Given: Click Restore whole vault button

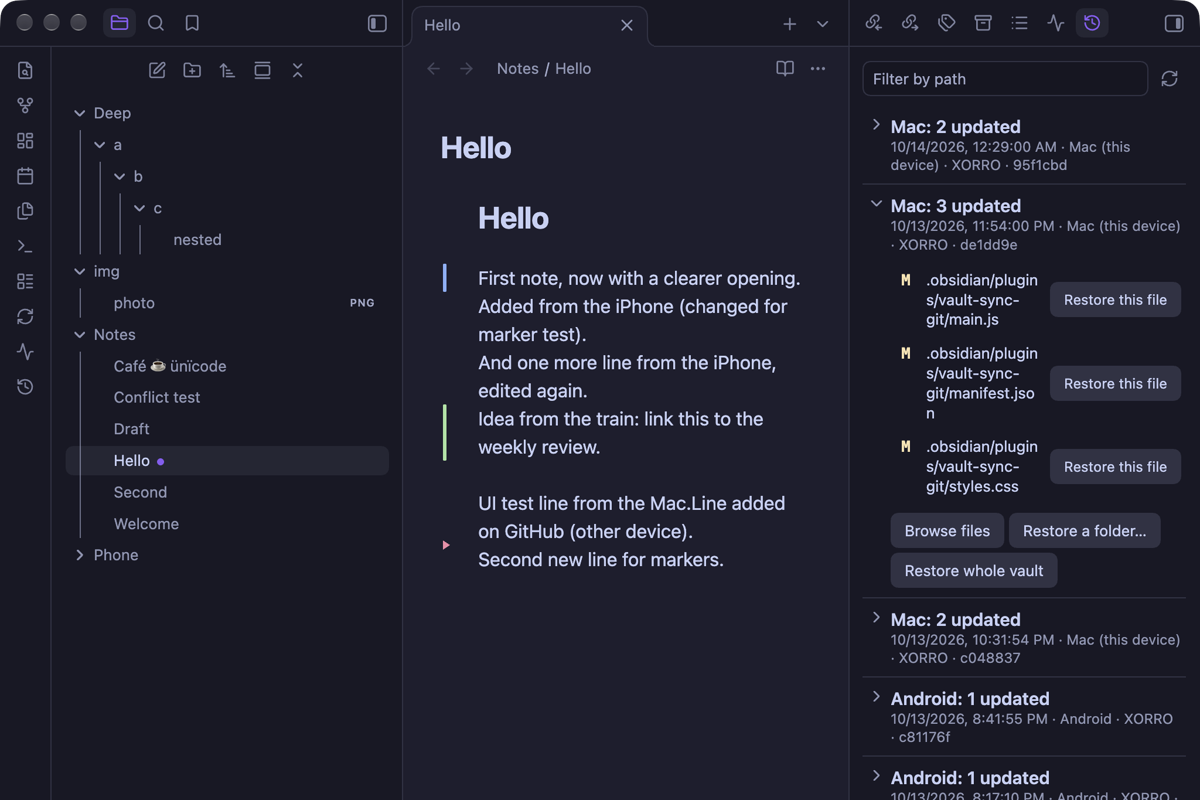Looking at the screenshot, I should (974, 571).
